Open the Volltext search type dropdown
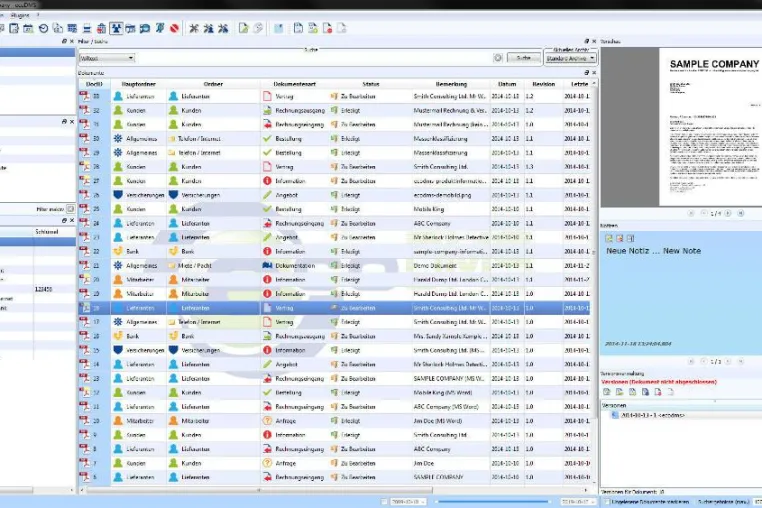 click(107, 58)
